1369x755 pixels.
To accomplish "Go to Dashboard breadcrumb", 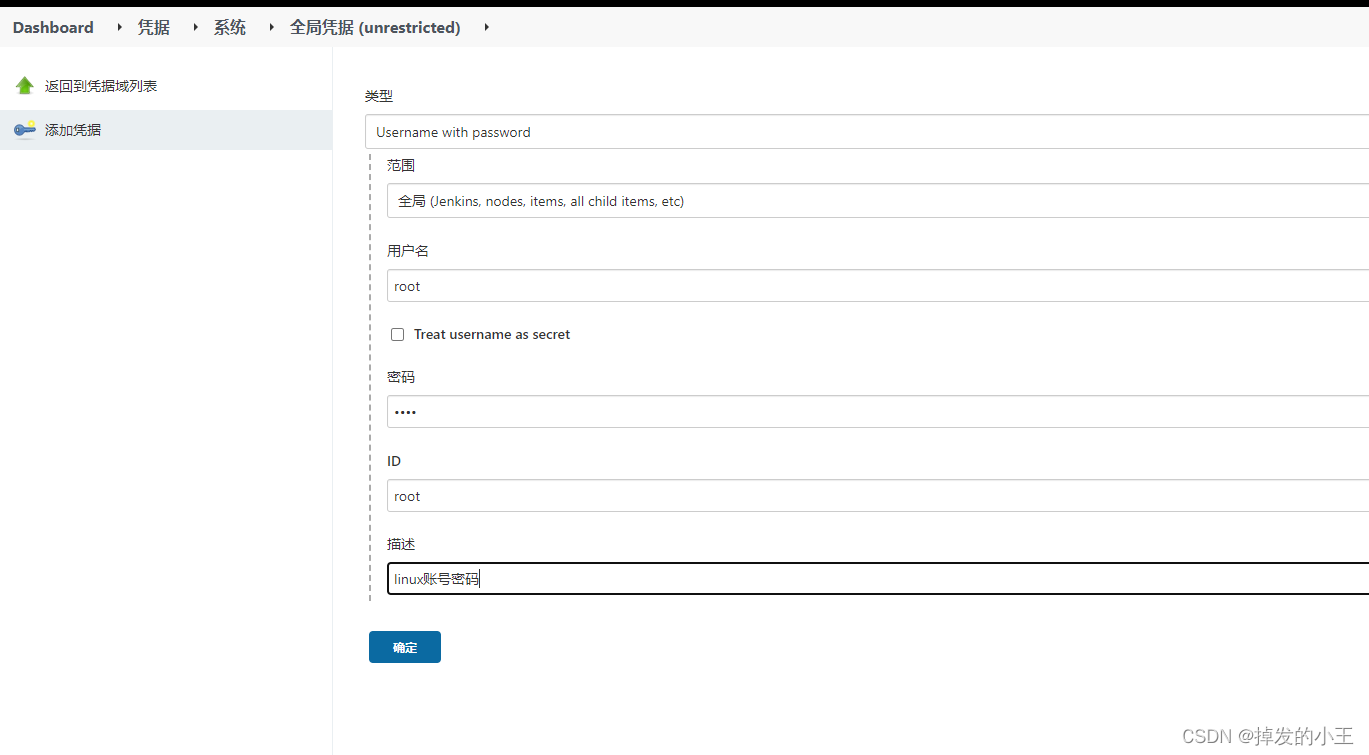I will 53,27.
